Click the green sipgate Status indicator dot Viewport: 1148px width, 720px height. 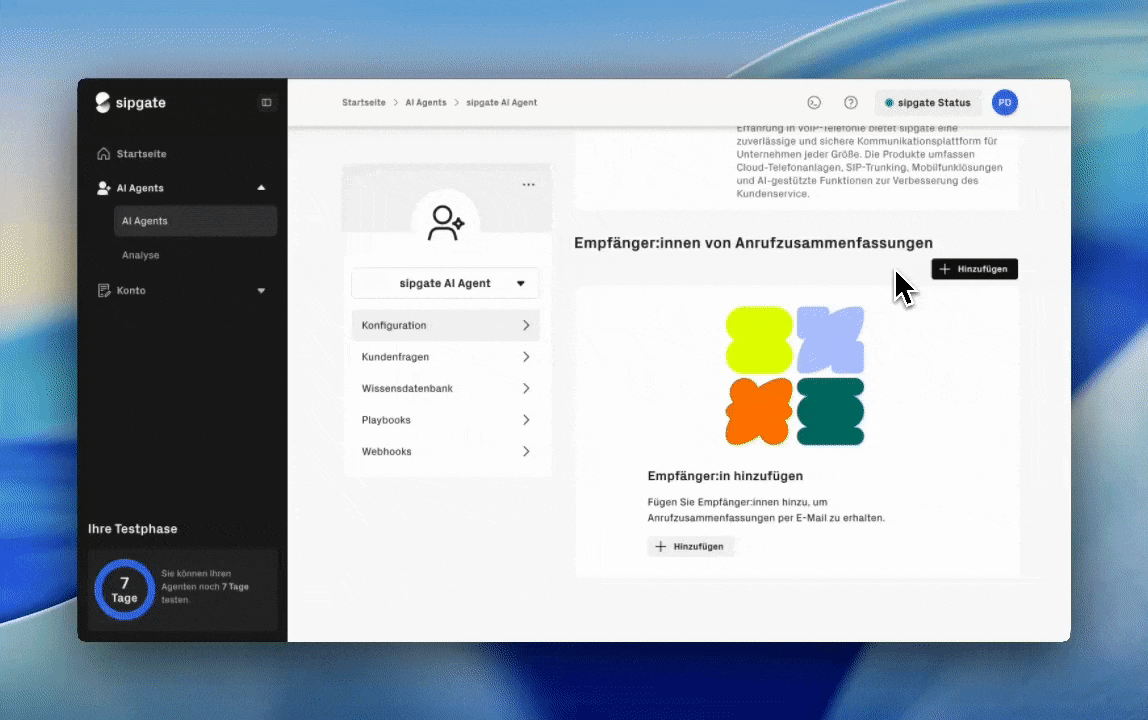point(889,103)
